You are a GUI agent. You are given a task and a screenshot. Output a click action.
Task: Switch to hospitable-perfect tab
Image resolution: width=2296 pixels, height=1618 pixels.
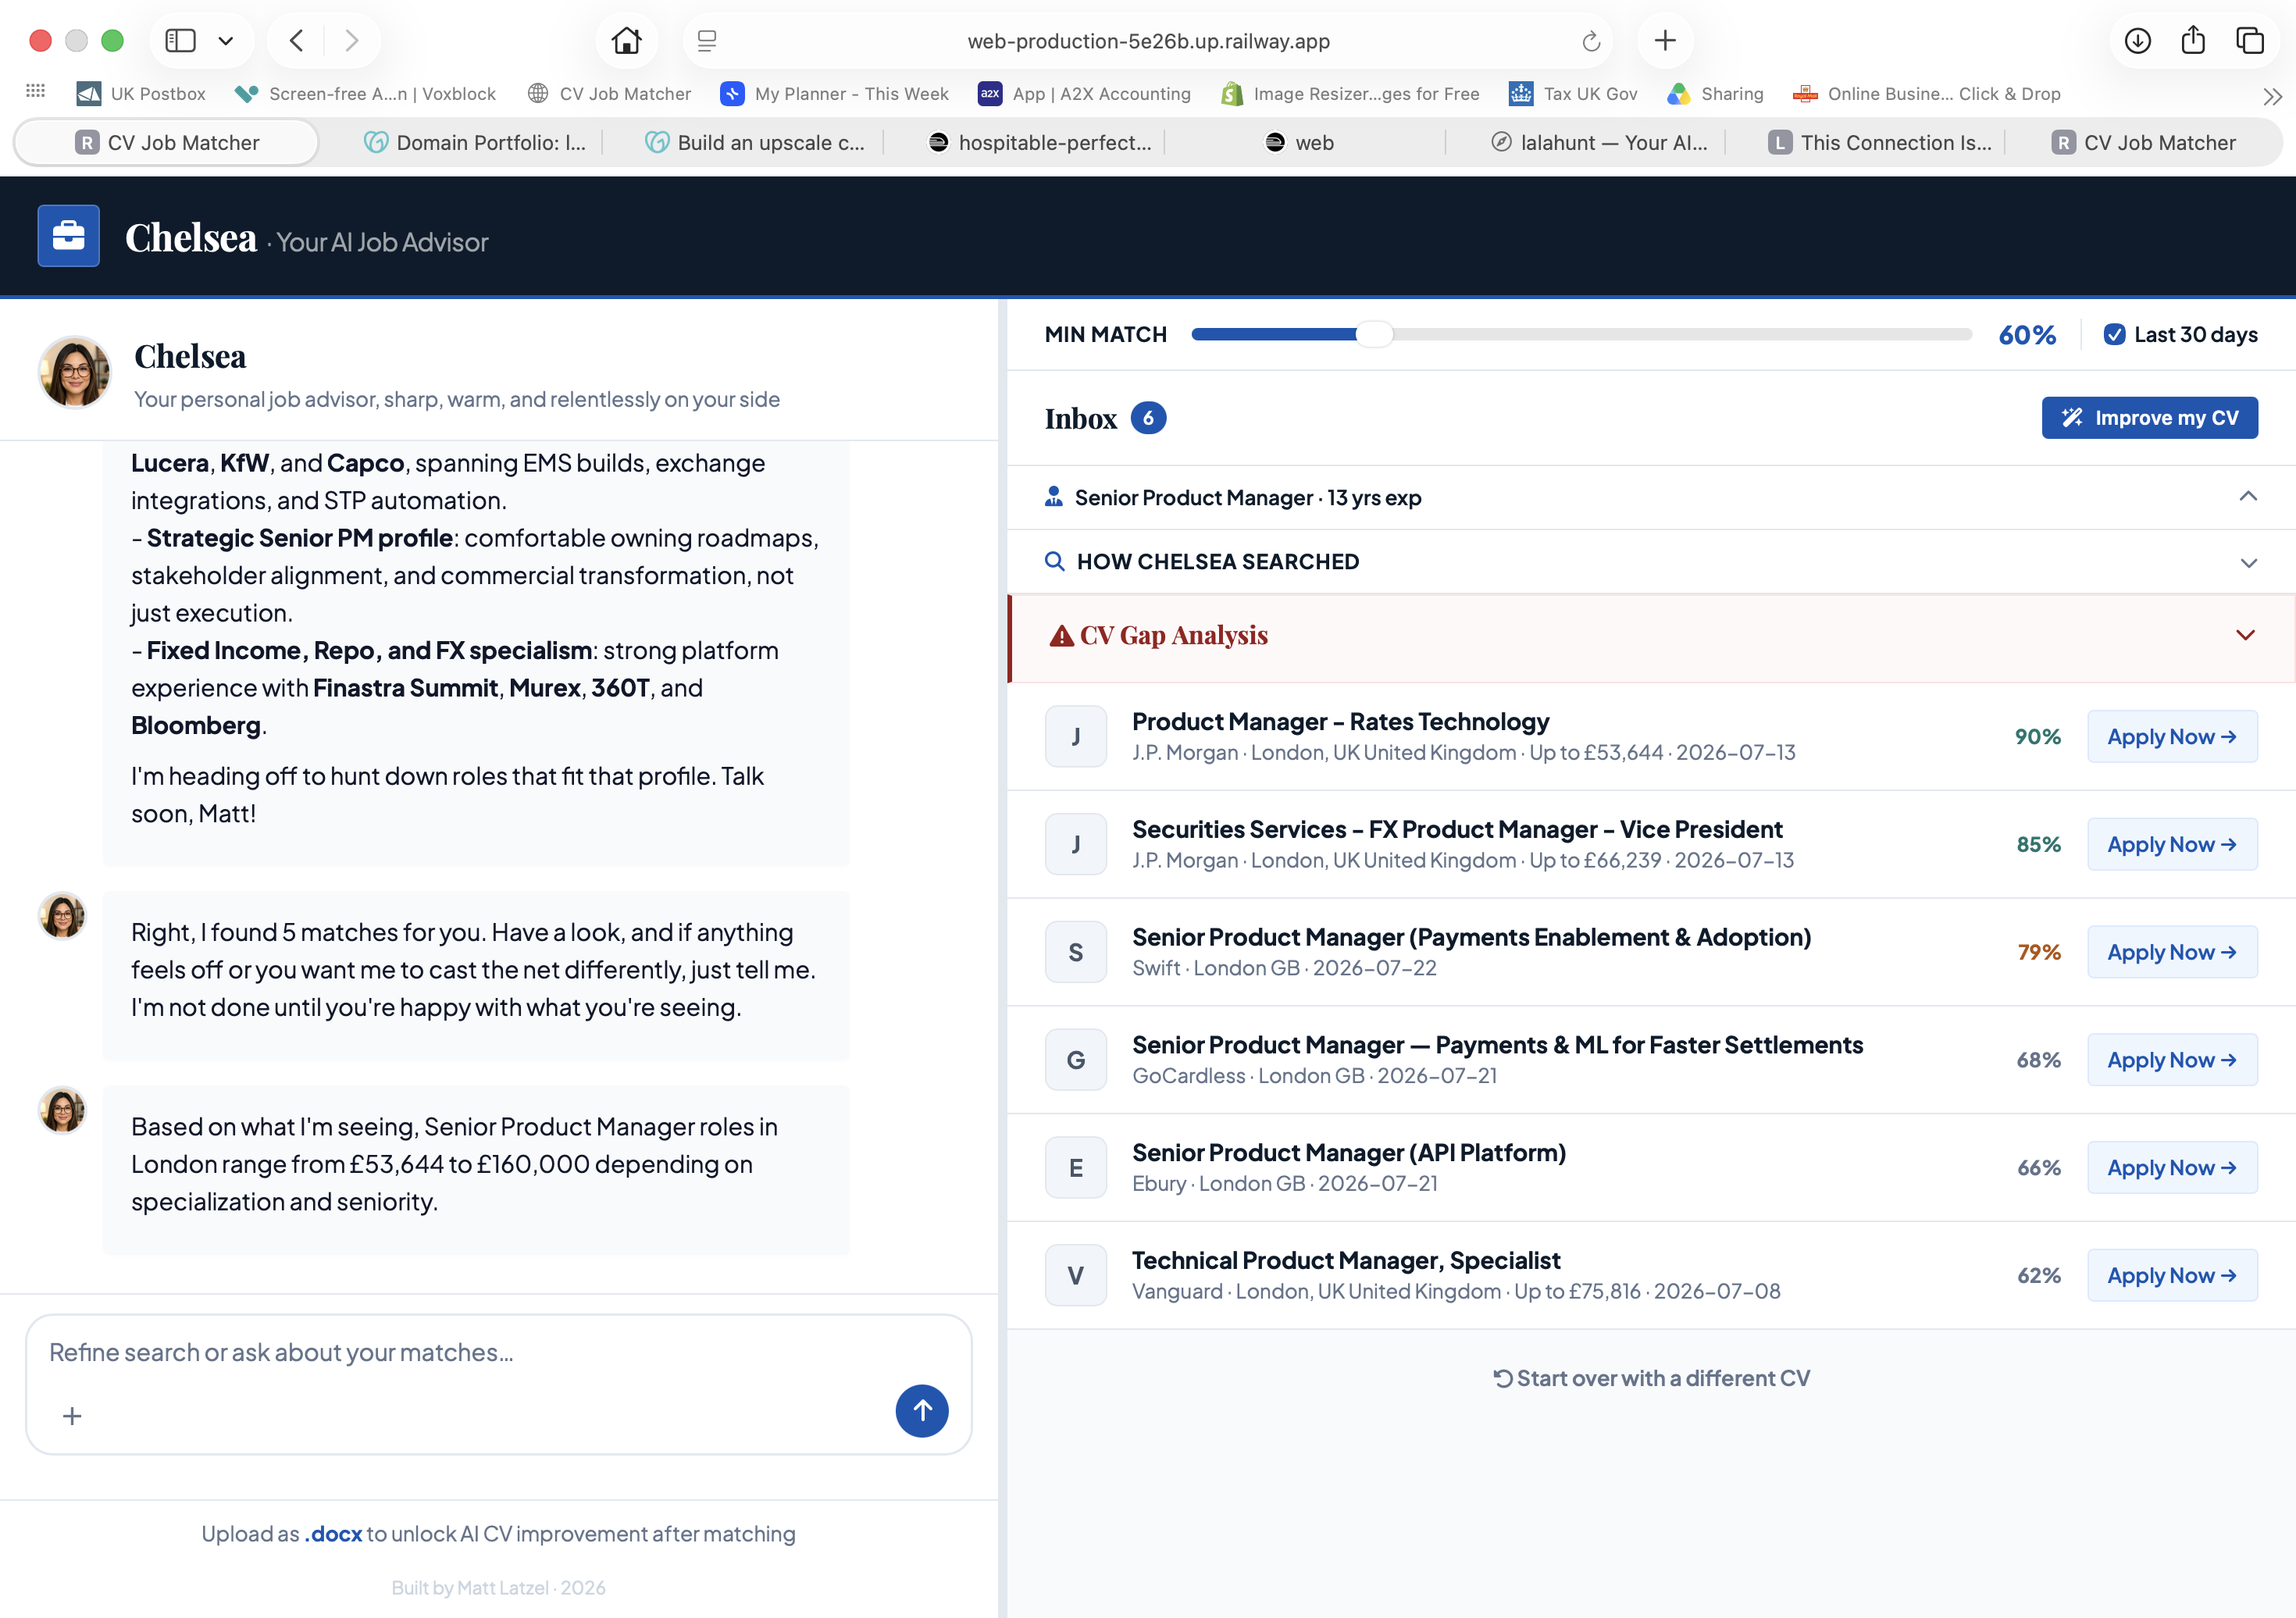click(x=1040, y=143)
